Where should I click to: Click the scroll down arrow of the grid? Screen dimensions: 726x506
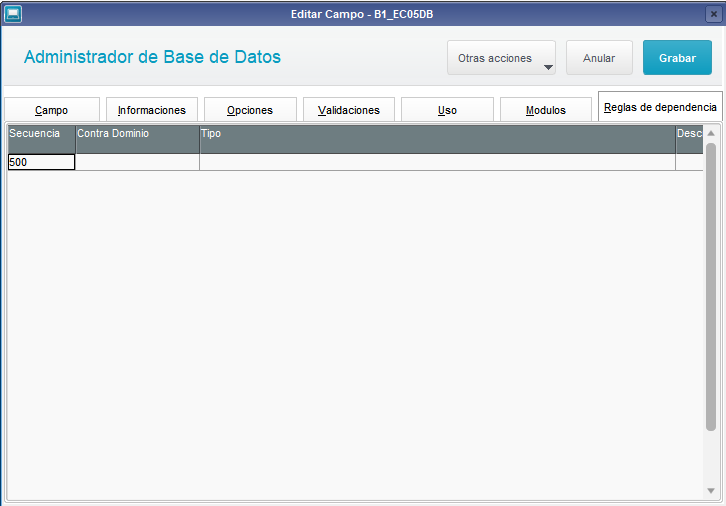point(711,491)
